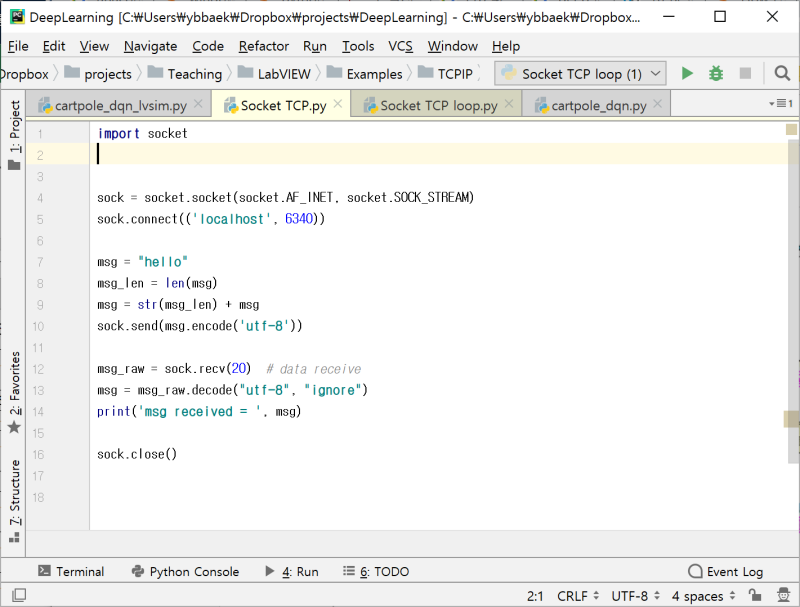800x607 pixels.
Task: Run the selected Socket TCP loop configuration
Action: [x=685, y=73]
